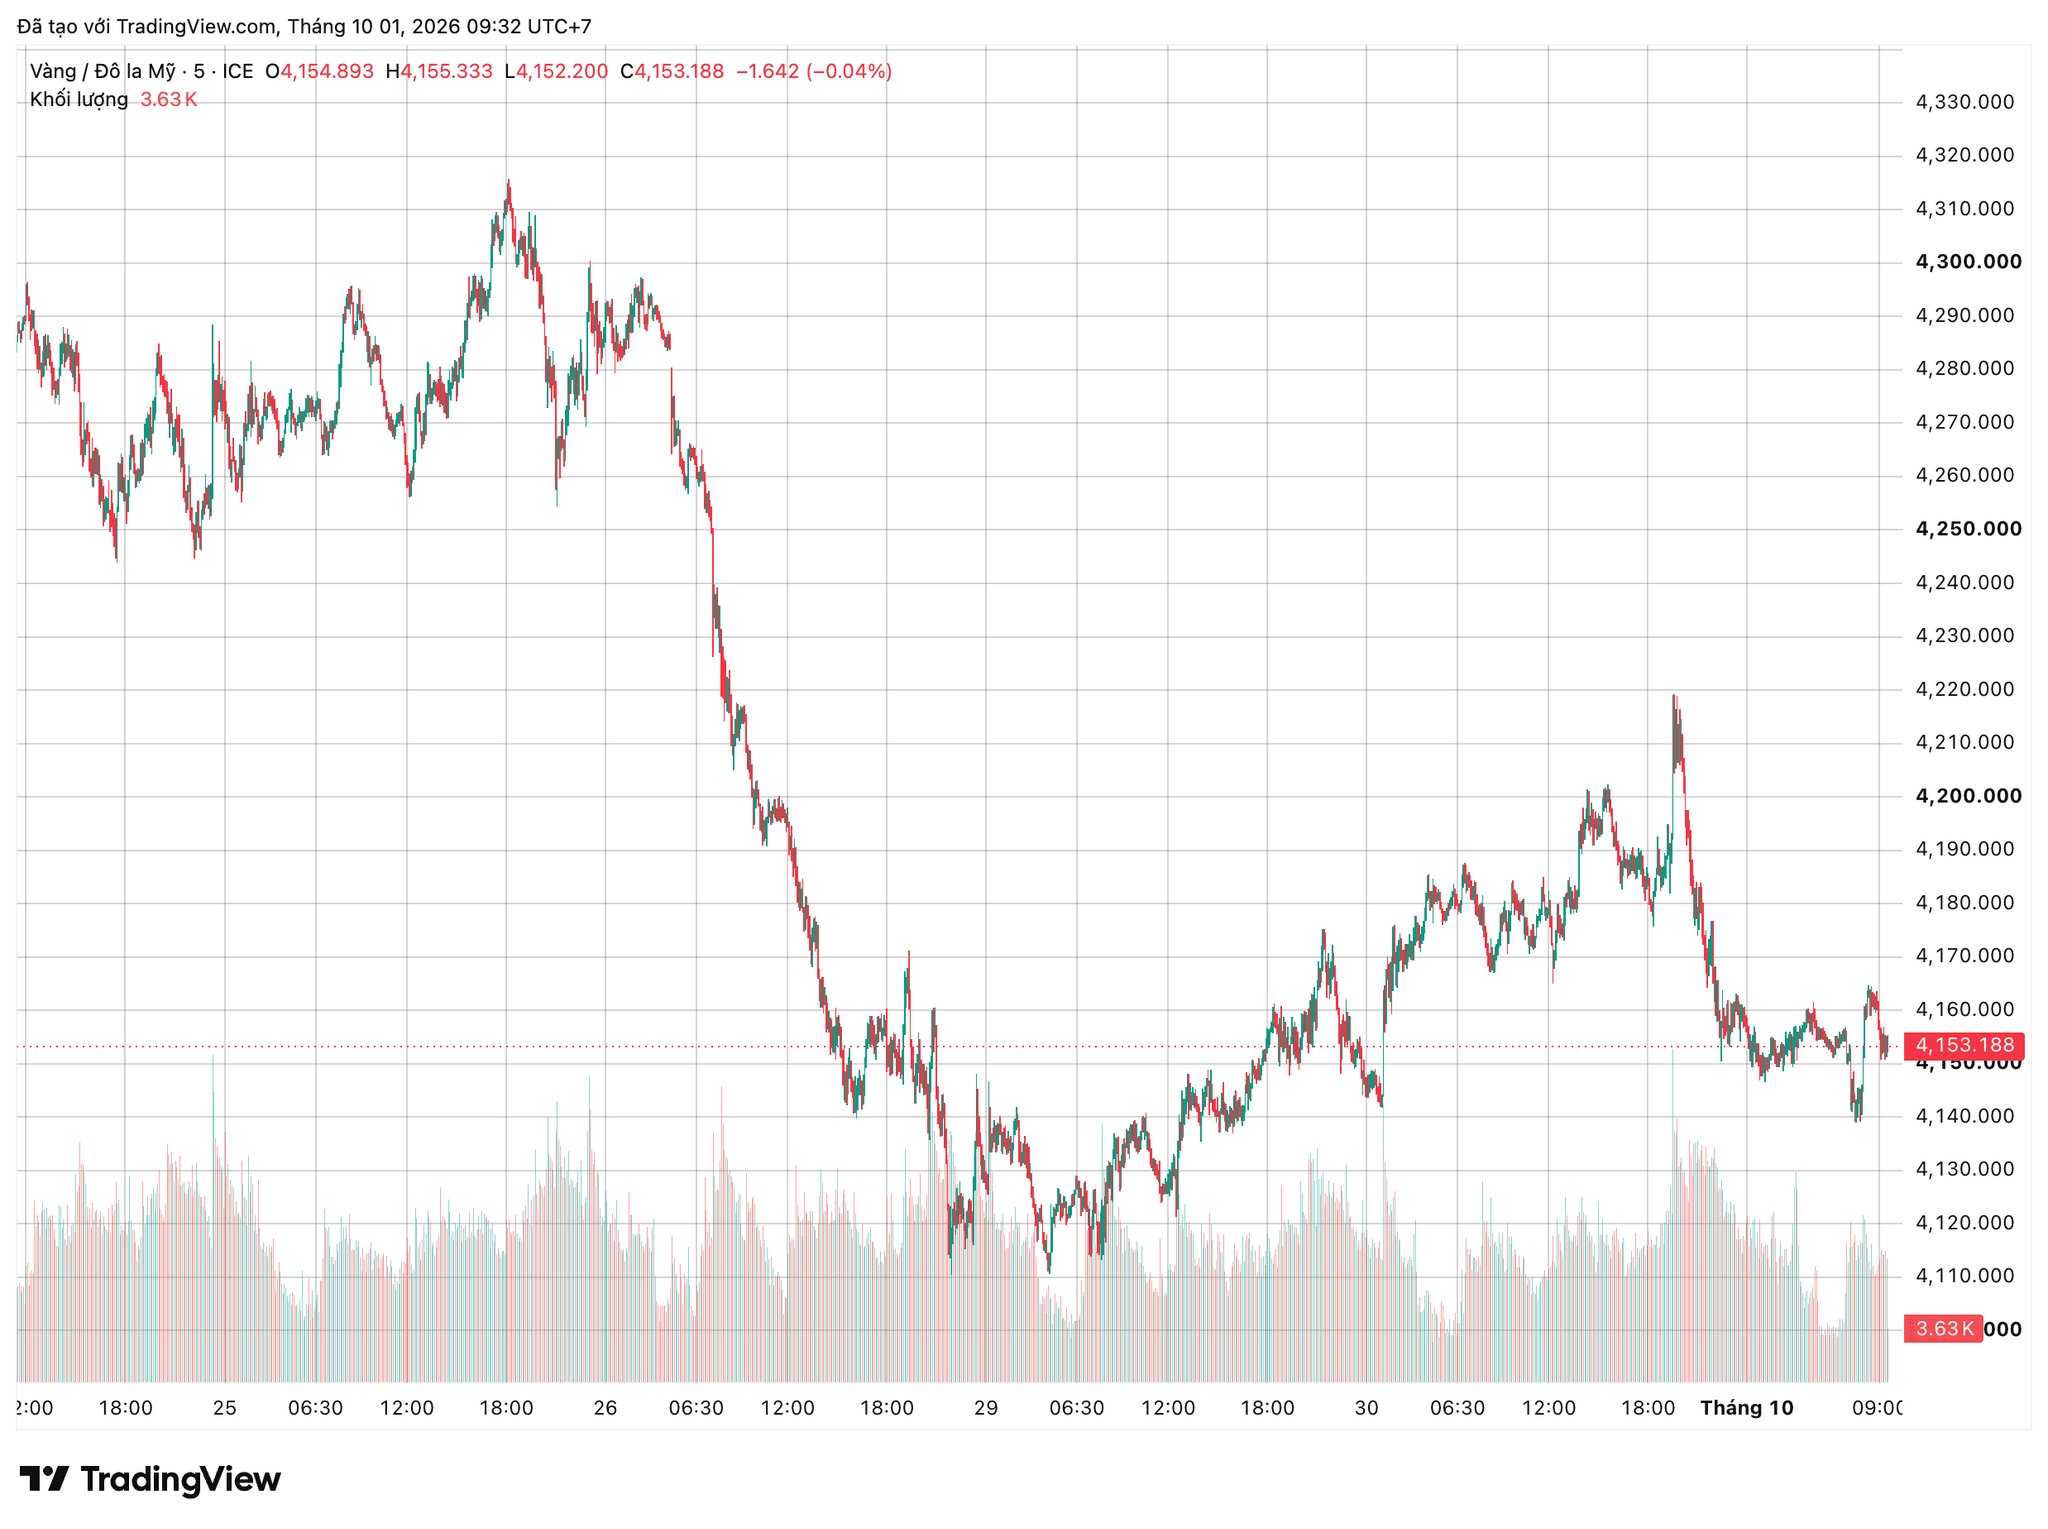Click the TradingView logo at bottom left
This screenshot has width=2048, height=1529.
point(150,1479)
